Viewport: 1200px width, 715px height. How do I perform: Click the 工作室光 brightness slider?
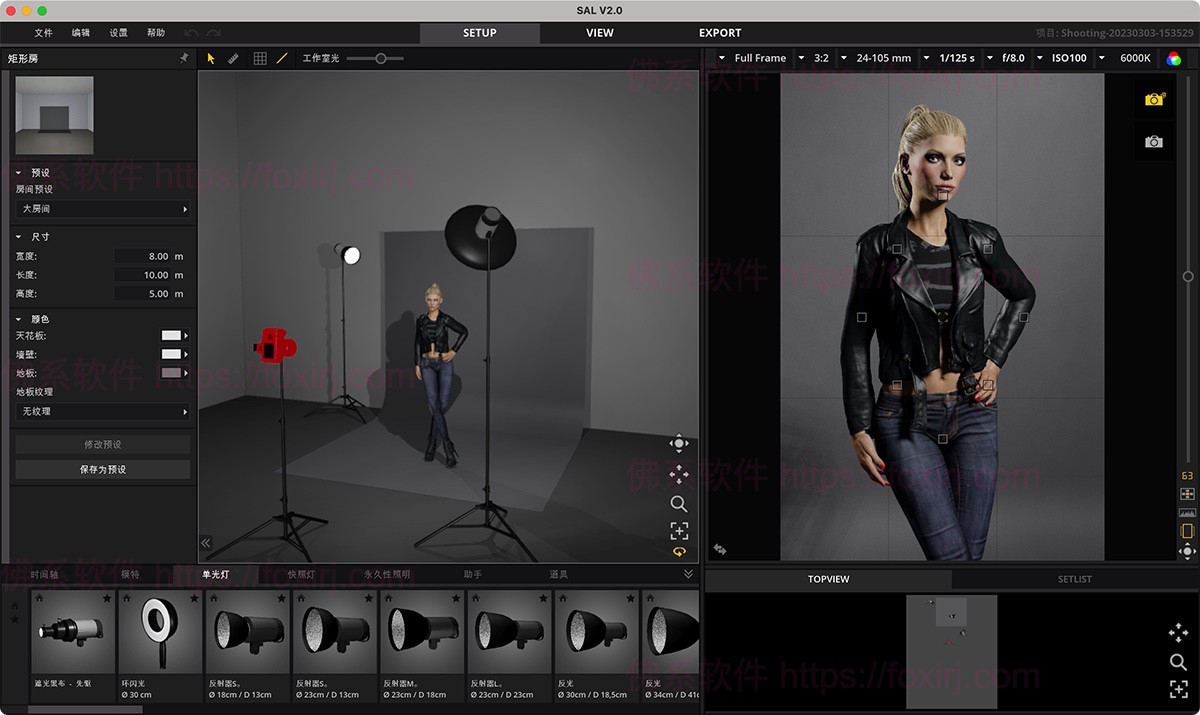[381, 59]
